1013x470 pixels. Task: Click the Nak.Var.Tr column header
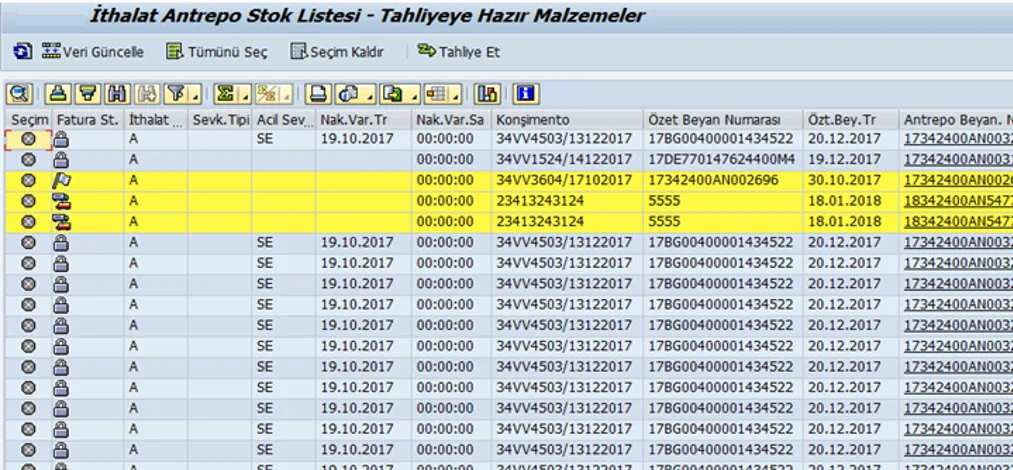363,120
